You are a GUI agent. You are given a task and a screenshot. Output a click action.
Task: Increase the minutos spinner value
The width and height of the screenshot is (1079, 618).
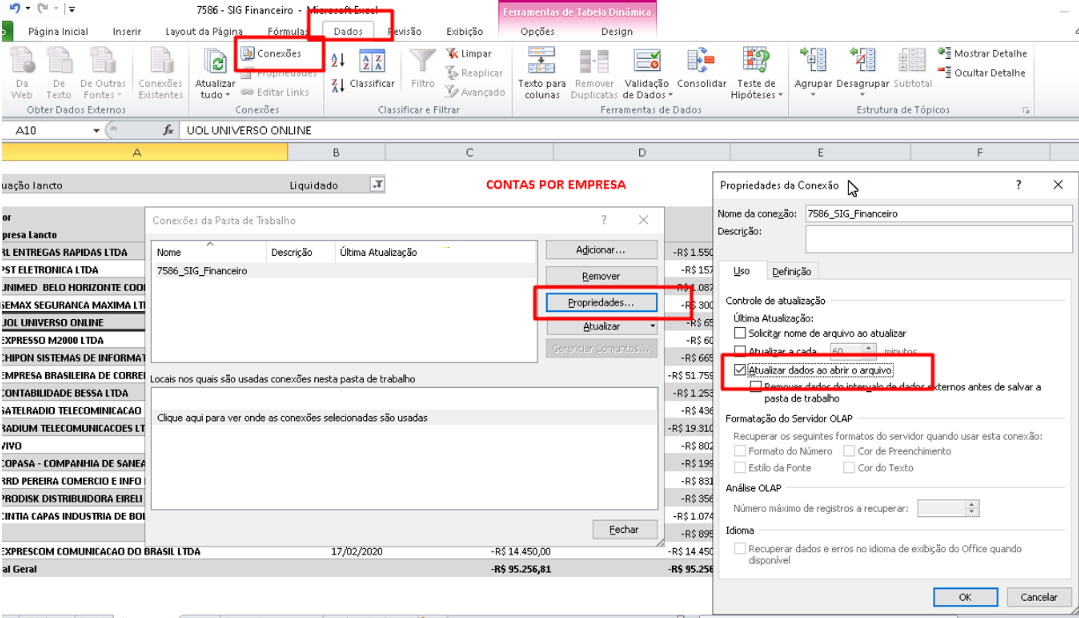click(869, 347)
